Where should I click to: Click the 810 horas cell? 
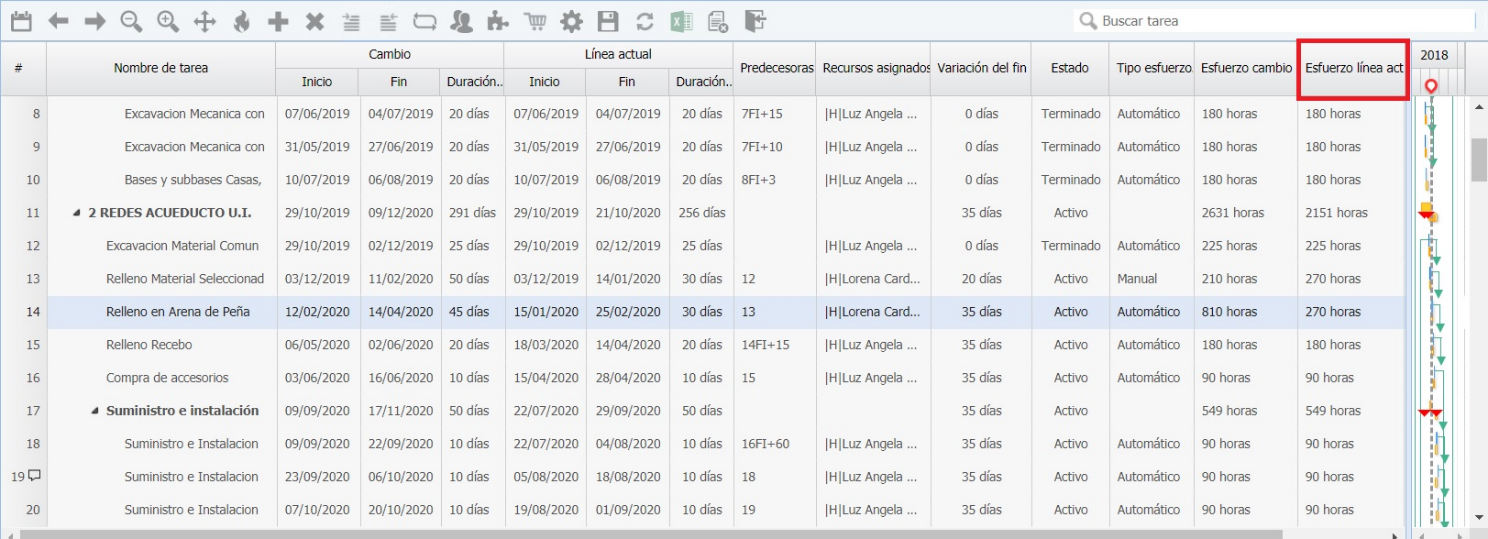tap(1246, 312)
